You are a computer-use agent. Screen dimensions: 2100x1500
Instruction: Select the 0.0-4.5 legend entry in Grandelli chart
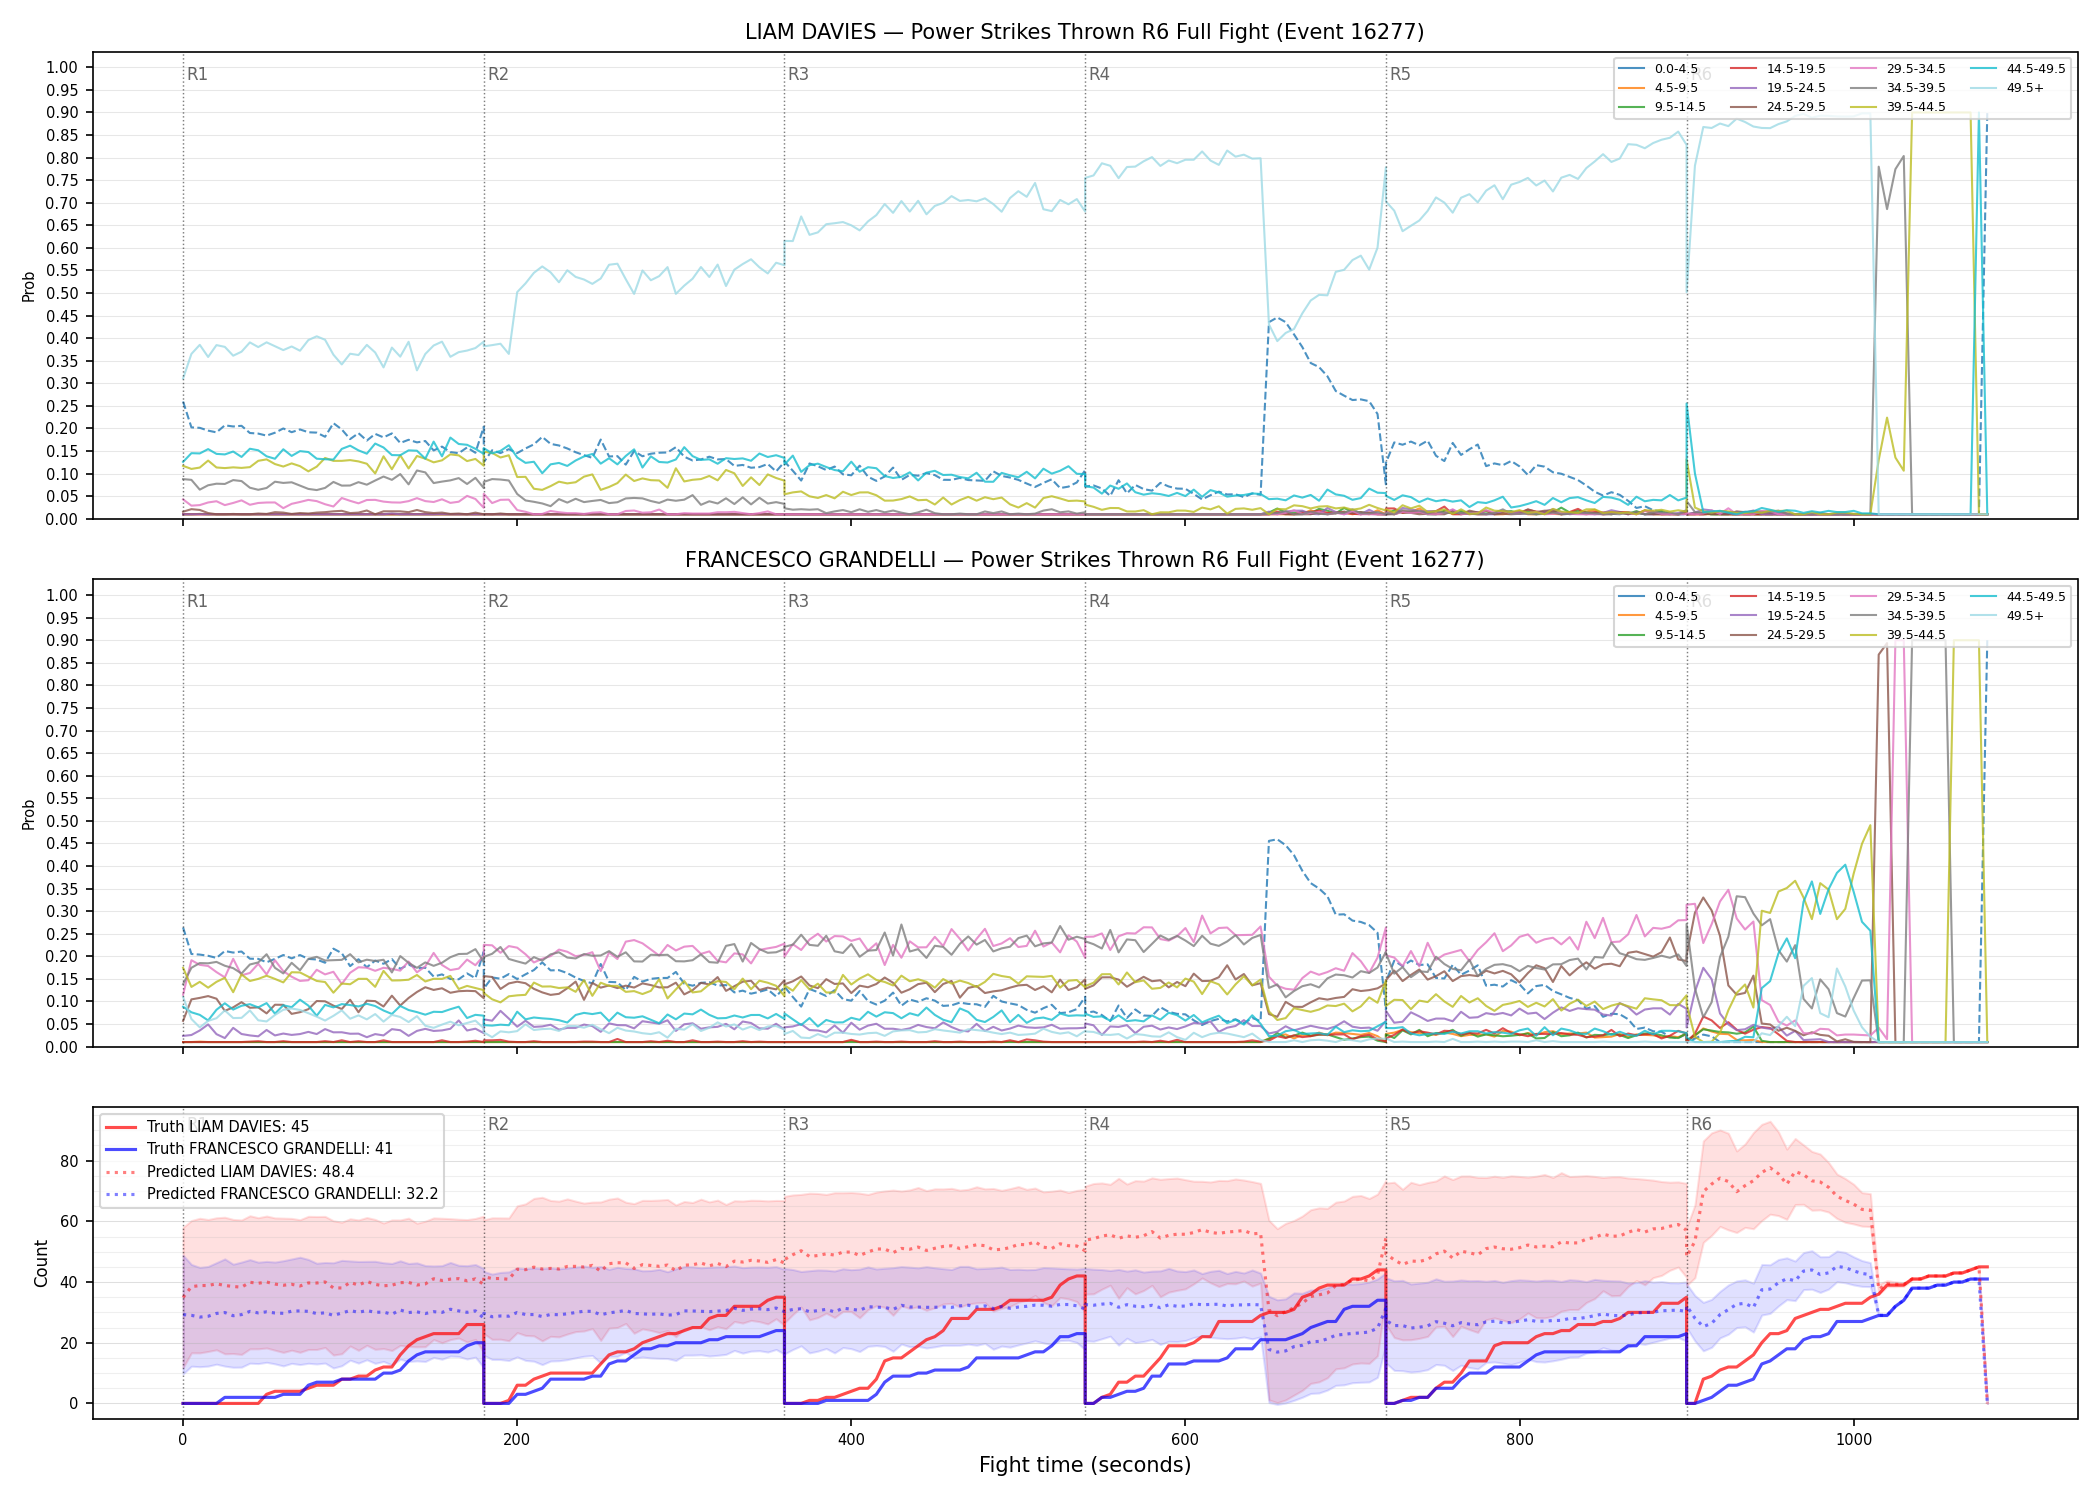point(1659,597)
